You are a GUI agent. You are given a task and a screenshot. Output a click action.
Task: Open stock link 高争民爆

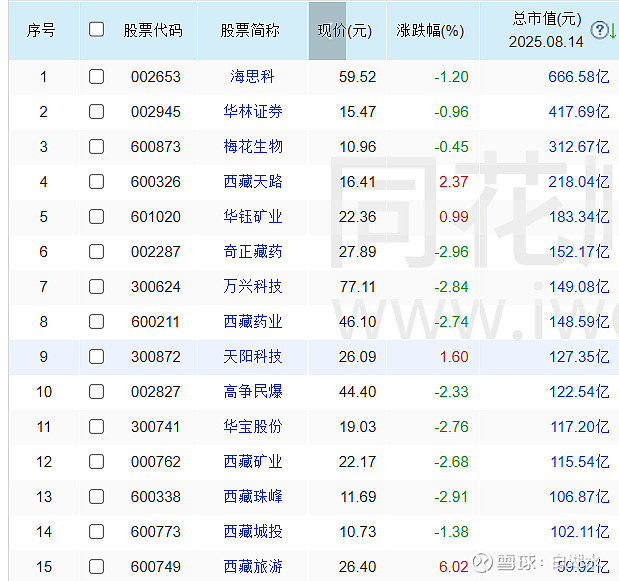click(253, 392)
